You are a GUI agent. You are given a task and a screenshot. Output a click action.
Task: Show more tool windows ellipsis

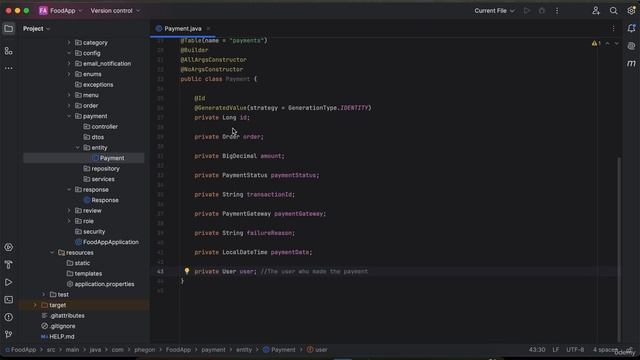click(9, 68)
